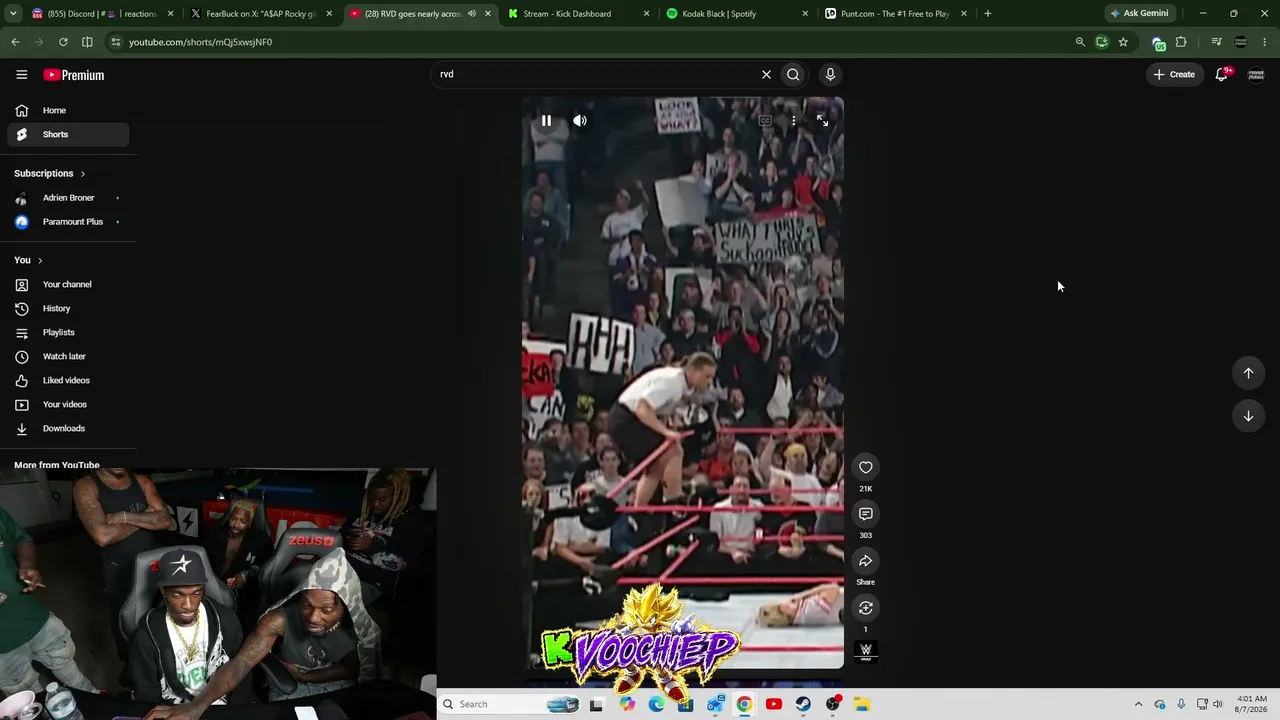Open the YouTube account avatar menu
The height and width of the screenshot is (720, 1280).
[x=1257, y=75]
